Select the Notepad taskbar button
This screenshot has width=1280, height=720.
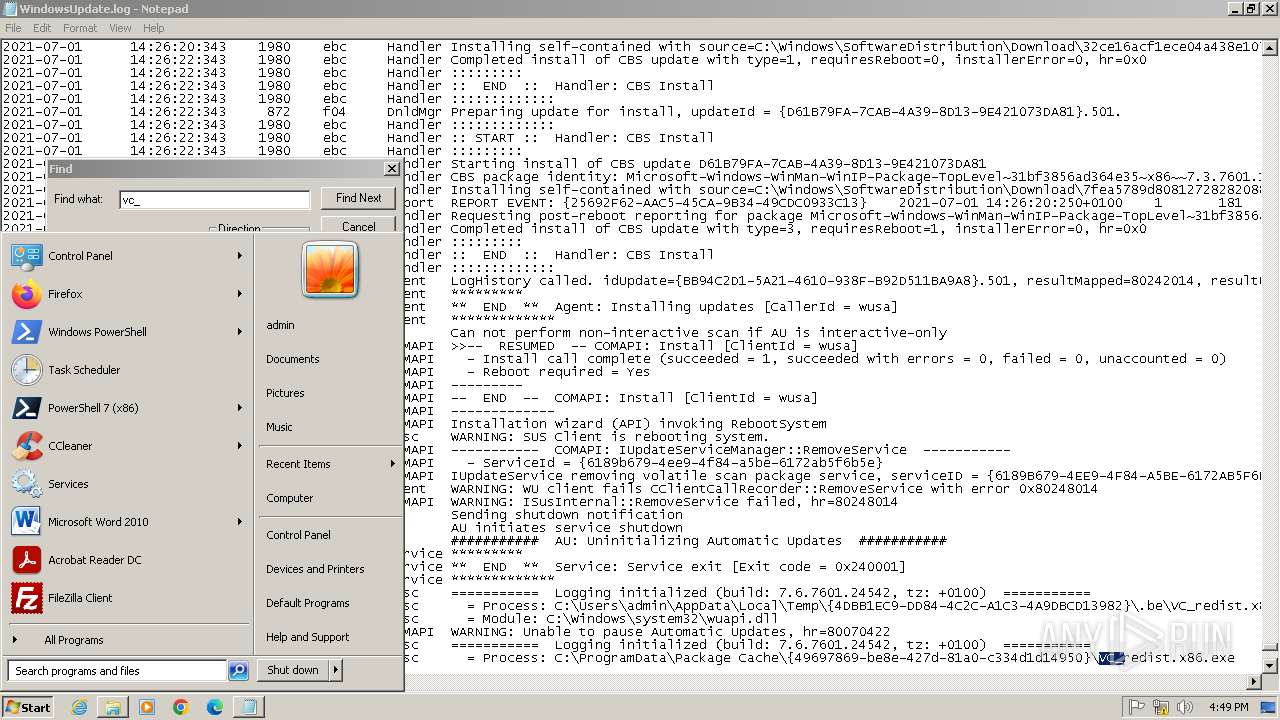pos(246,707)
